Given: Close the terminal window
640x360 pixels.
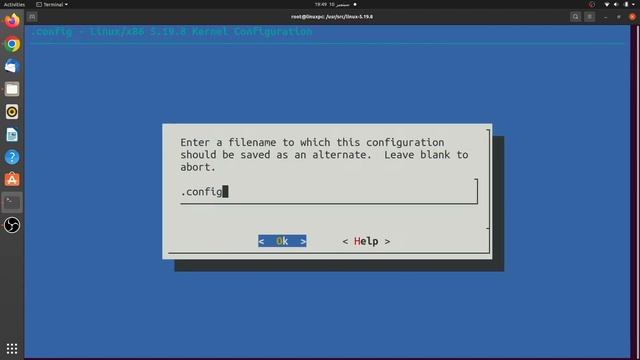Looking at the screenshot, I should tap(632, 17).
